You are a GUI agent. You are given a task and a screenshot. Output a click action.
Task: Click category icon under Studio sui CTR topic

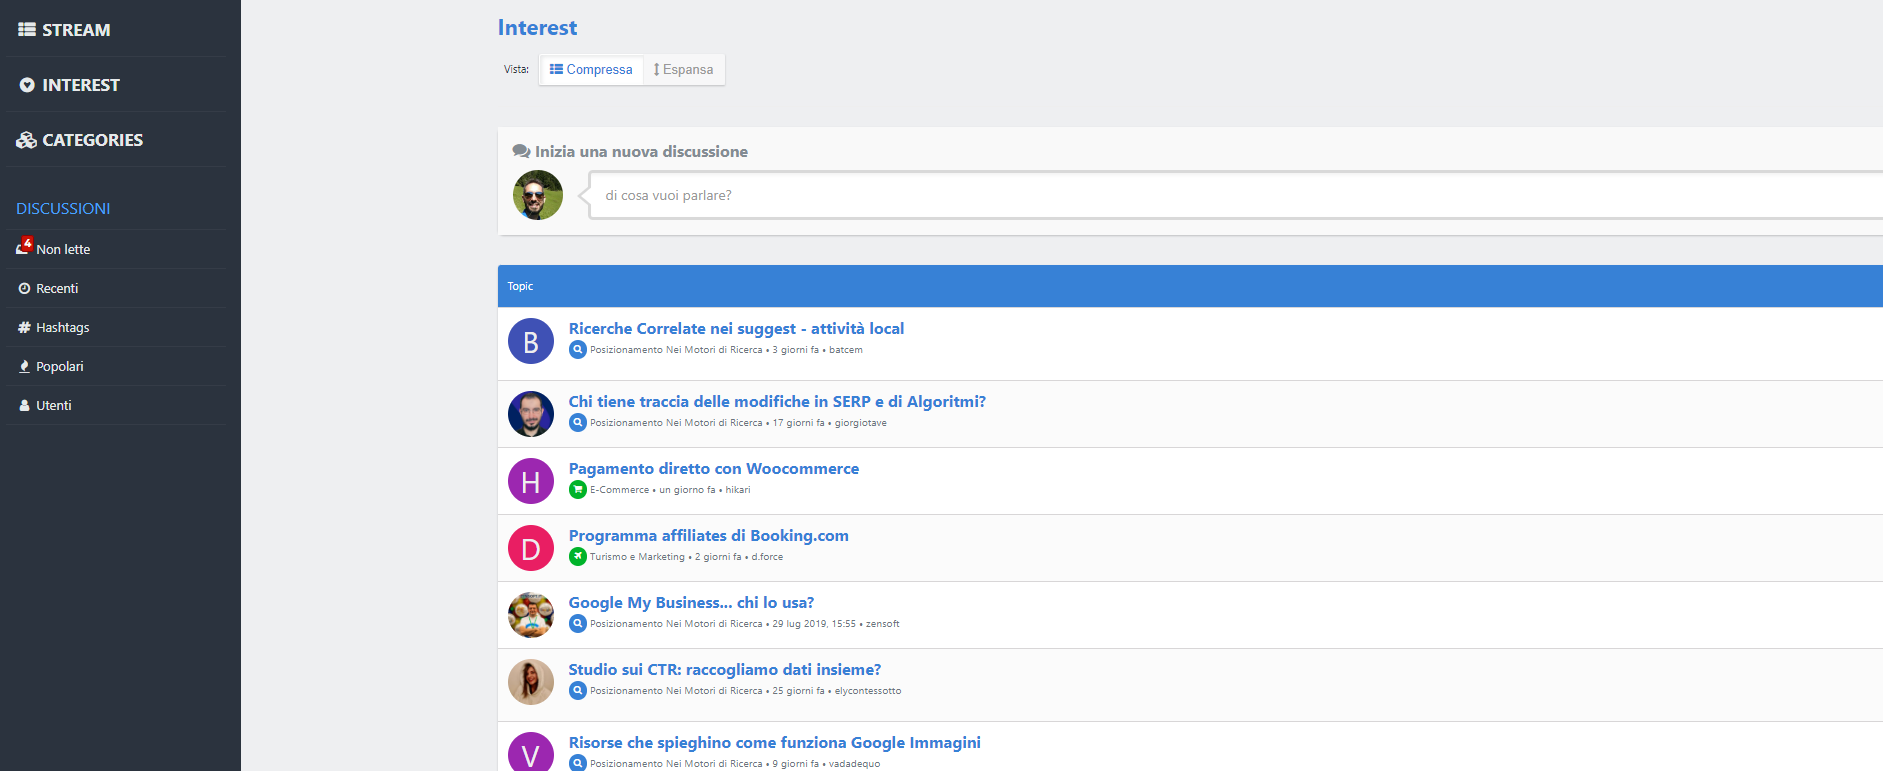tap(578, 691)
